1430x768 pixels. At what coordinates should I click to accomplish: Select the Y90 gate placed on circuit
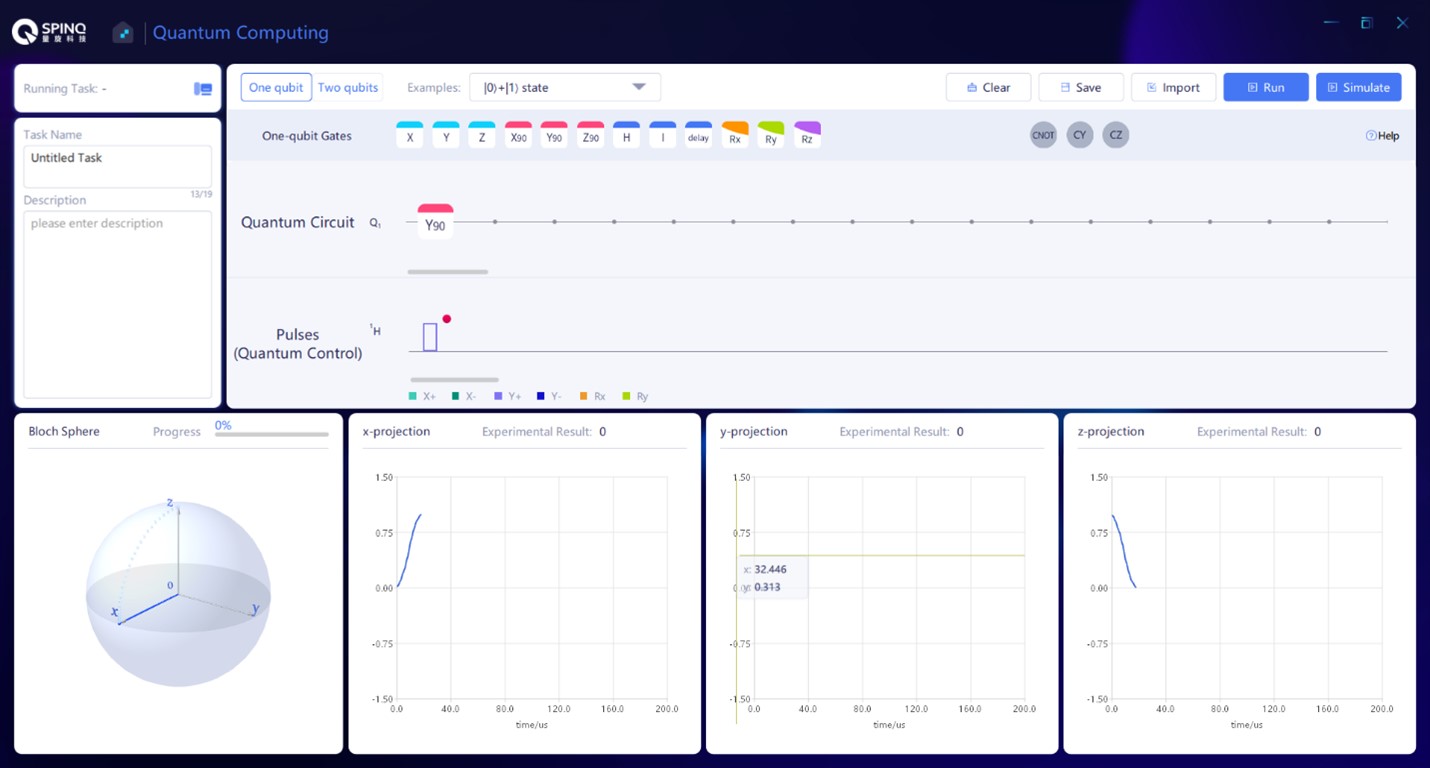(435, 223)
